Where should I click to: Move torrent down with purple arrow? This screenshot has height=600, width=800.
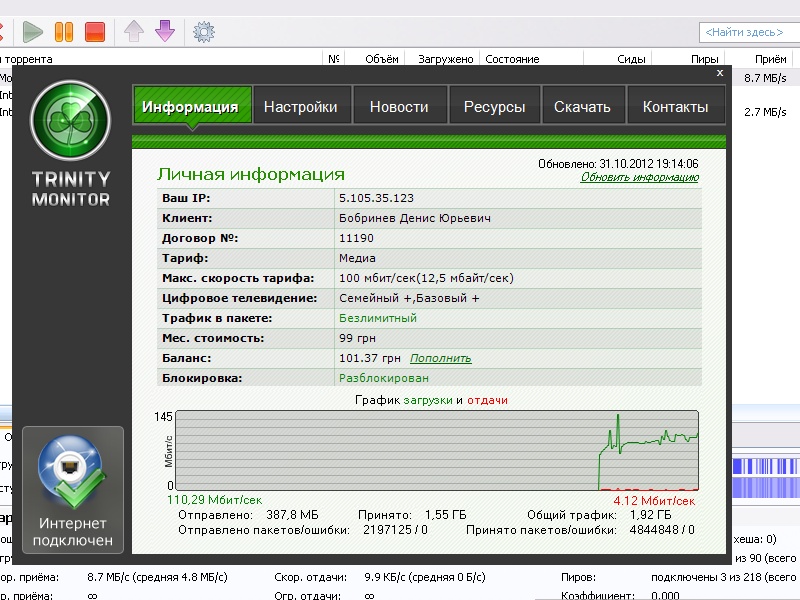165,31
